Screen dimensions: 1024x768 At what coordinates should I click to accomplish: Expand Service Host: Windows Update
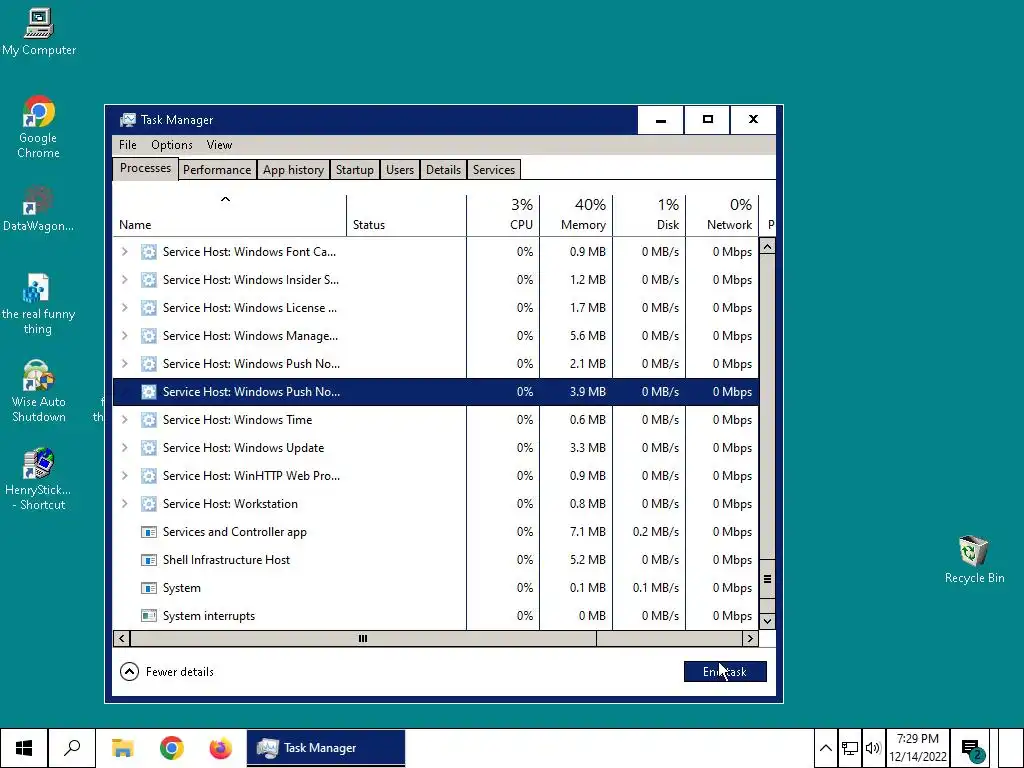tap(125, 448)
